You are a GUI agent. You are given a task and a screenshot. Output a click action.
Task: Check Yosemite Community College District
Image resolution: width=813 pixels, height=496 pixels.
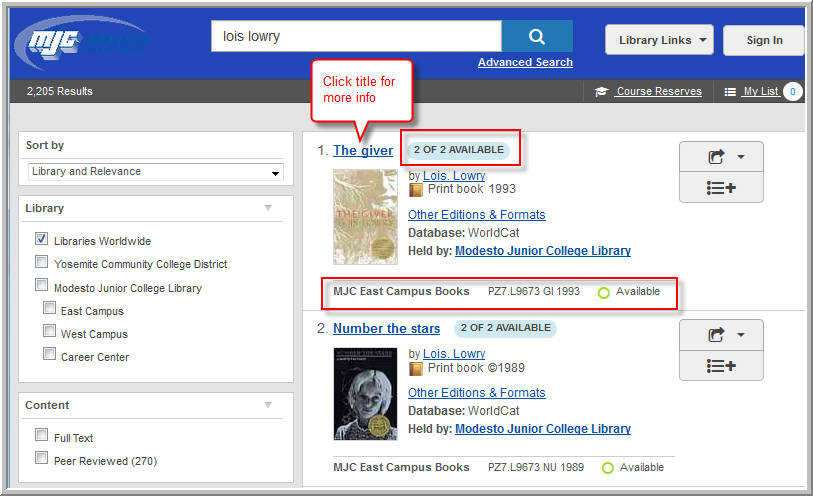(x=41, y=262)
